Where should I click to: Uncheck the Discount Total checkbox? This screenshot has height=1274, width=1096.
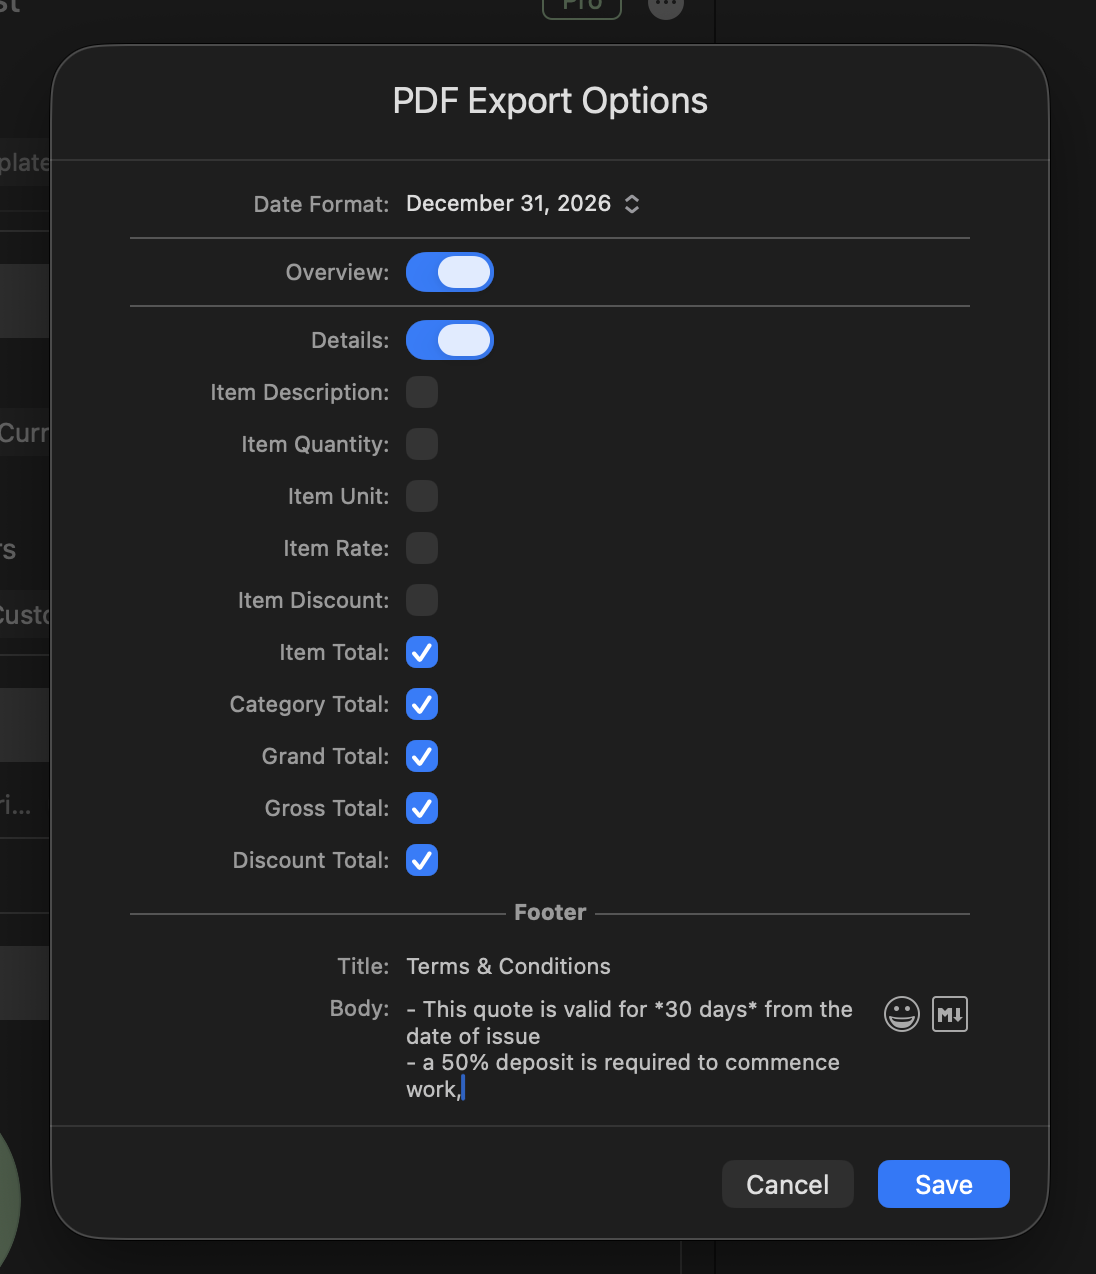[422, 860]
